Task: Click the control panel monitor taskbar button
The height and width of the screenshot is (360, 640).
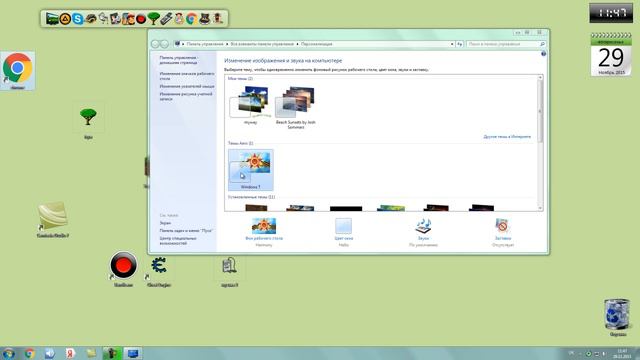Action: 133,353
